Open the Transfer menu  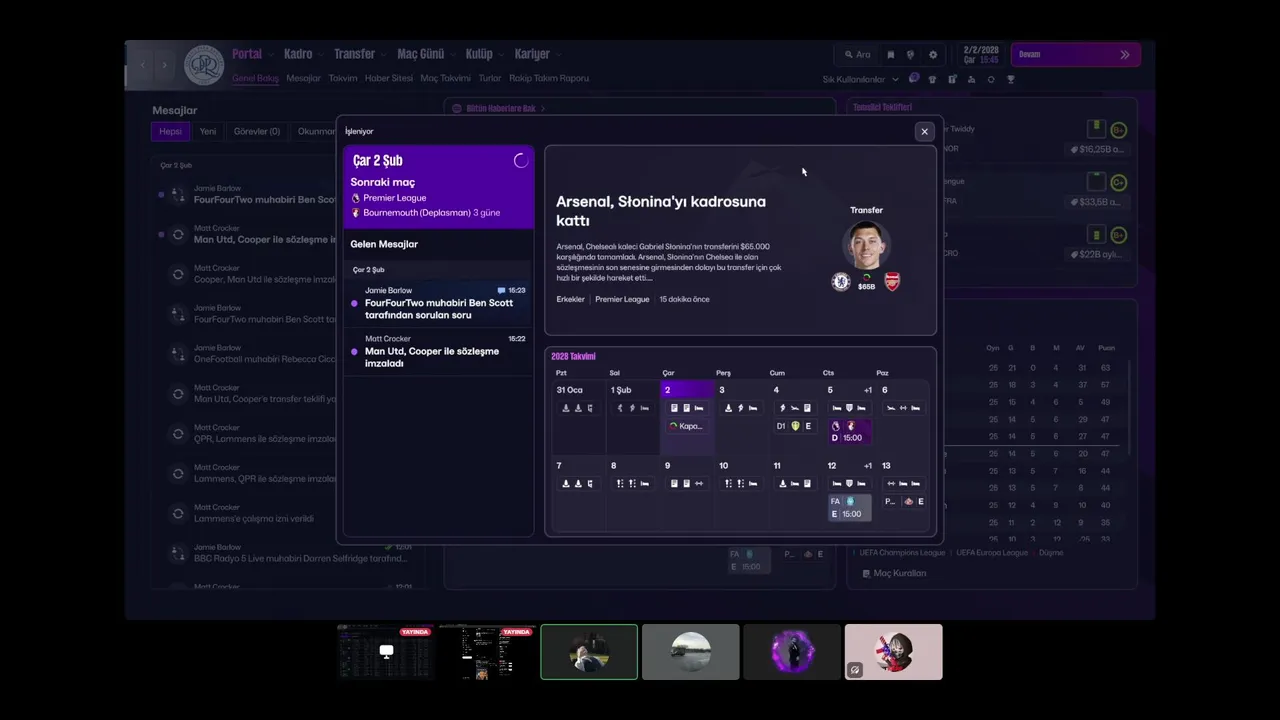(354, 54)
